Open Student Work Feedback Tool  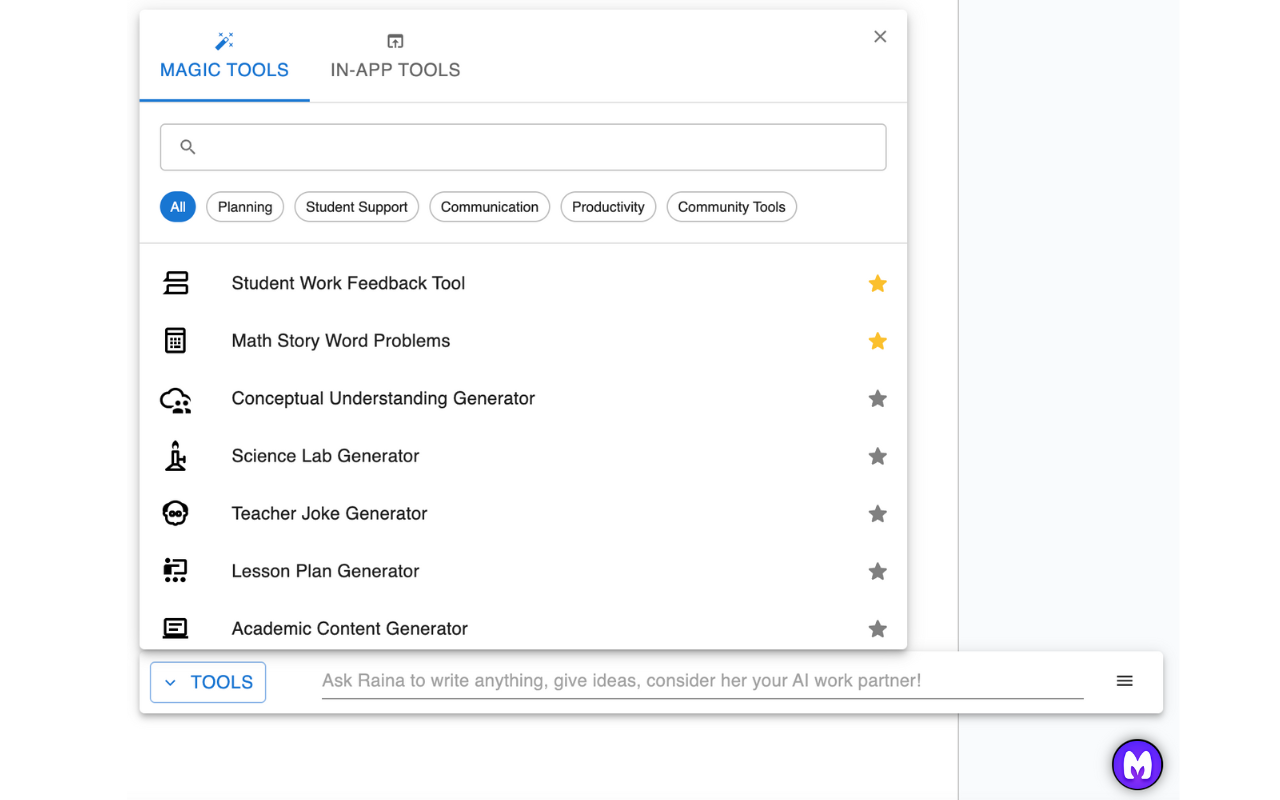[348, 283]
